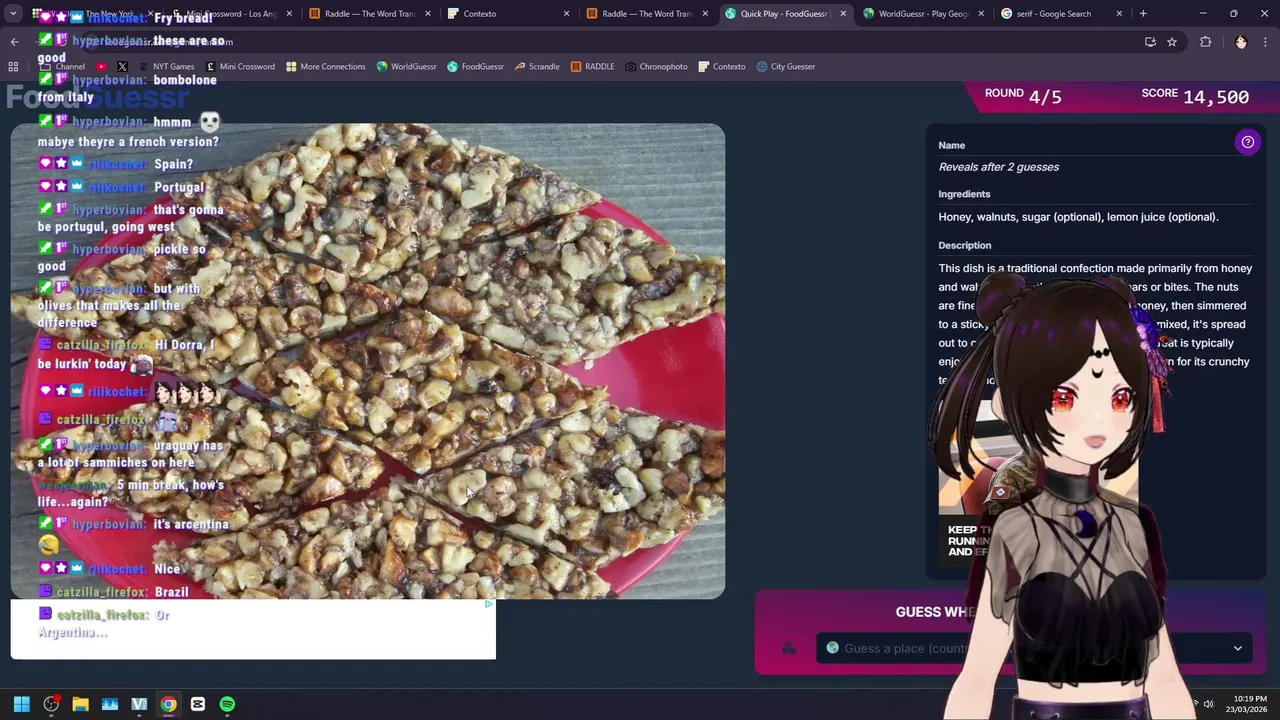Open the Windows Start menu

pyautogui.click(x=22, y=704)
